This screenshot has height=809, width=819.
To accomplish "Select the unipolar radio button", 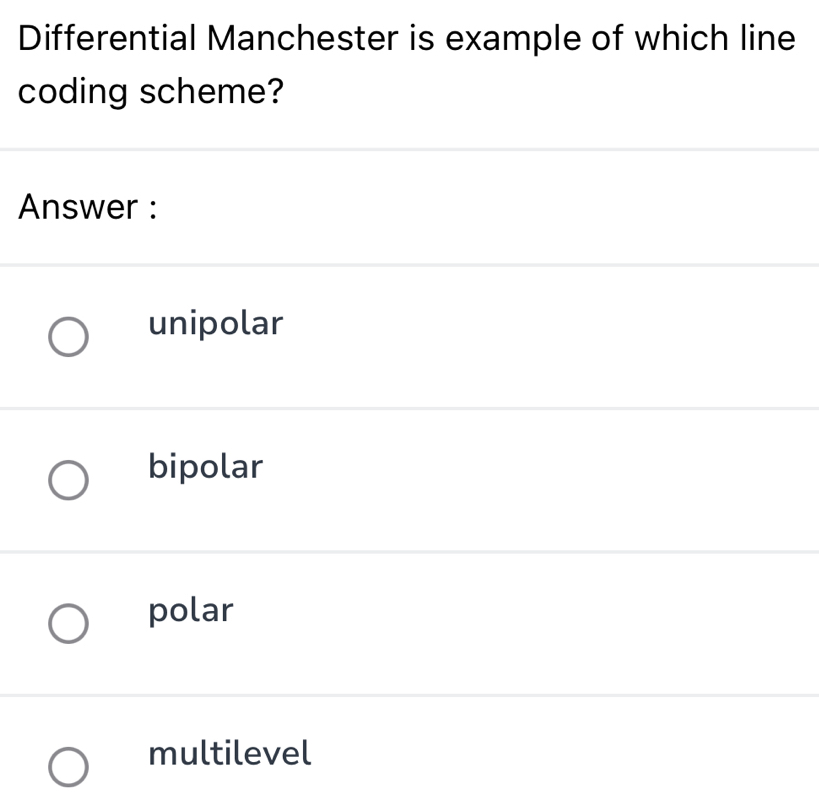I will [68, 337].
